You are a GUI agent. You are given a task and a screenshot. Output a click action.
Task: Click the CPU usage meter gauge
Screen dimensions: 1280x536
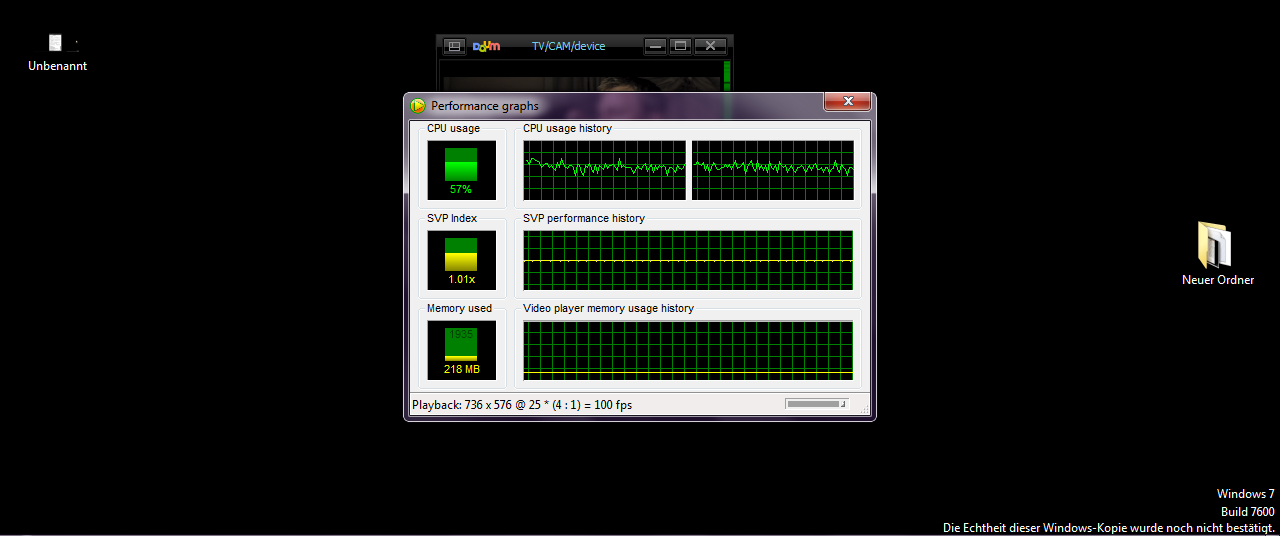(461, 169)
